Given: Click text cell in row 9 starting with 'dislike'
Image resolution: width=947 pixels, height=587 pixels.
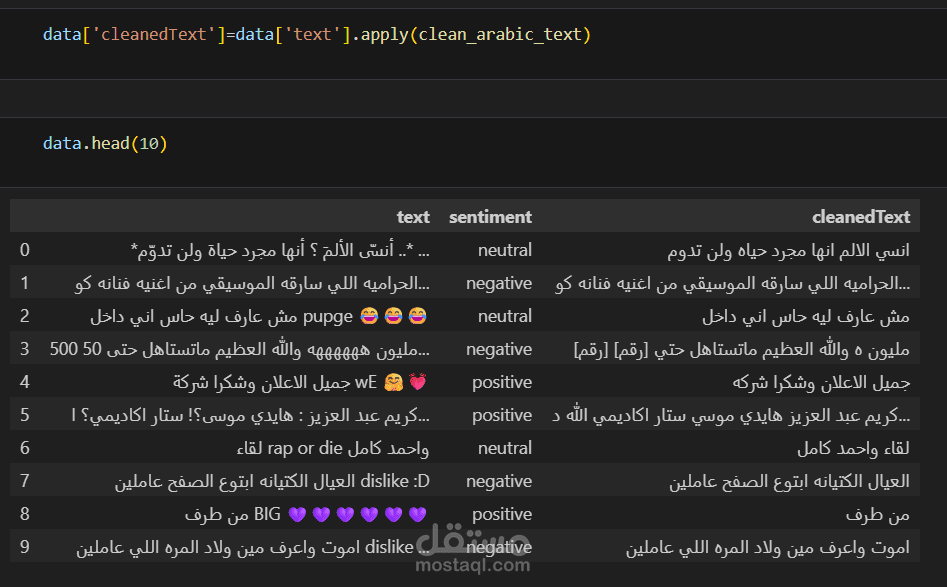Looking at the screenshot, I should point(253,547).
